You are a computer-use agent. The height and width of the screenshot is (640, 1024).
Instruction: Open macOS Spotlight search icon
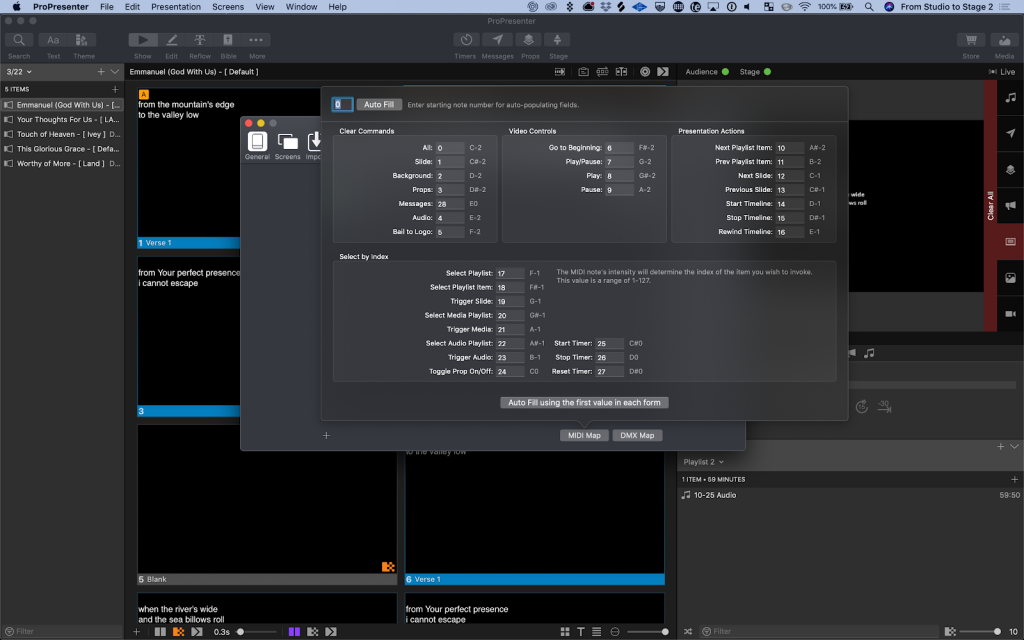pyautogui.click(x=869, y=7)
